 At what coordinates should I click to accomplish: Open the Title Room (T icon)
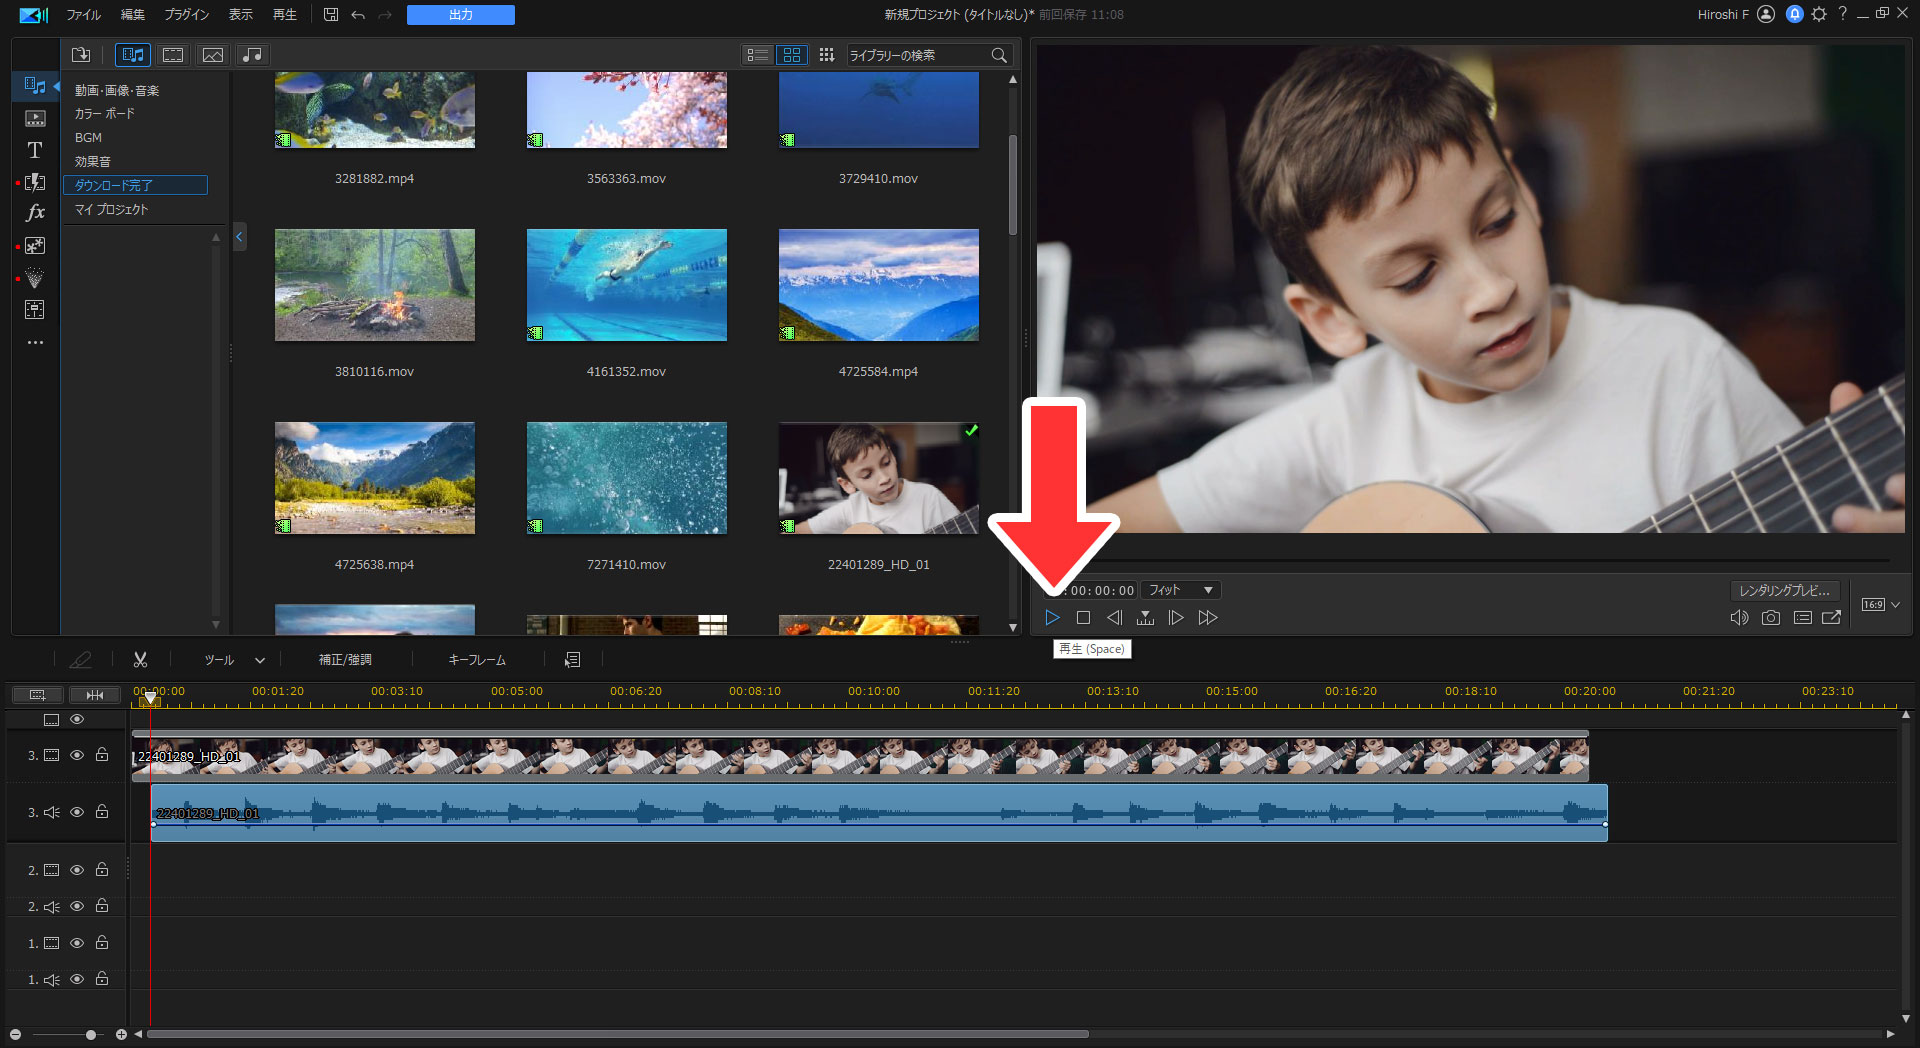(35, 150)
